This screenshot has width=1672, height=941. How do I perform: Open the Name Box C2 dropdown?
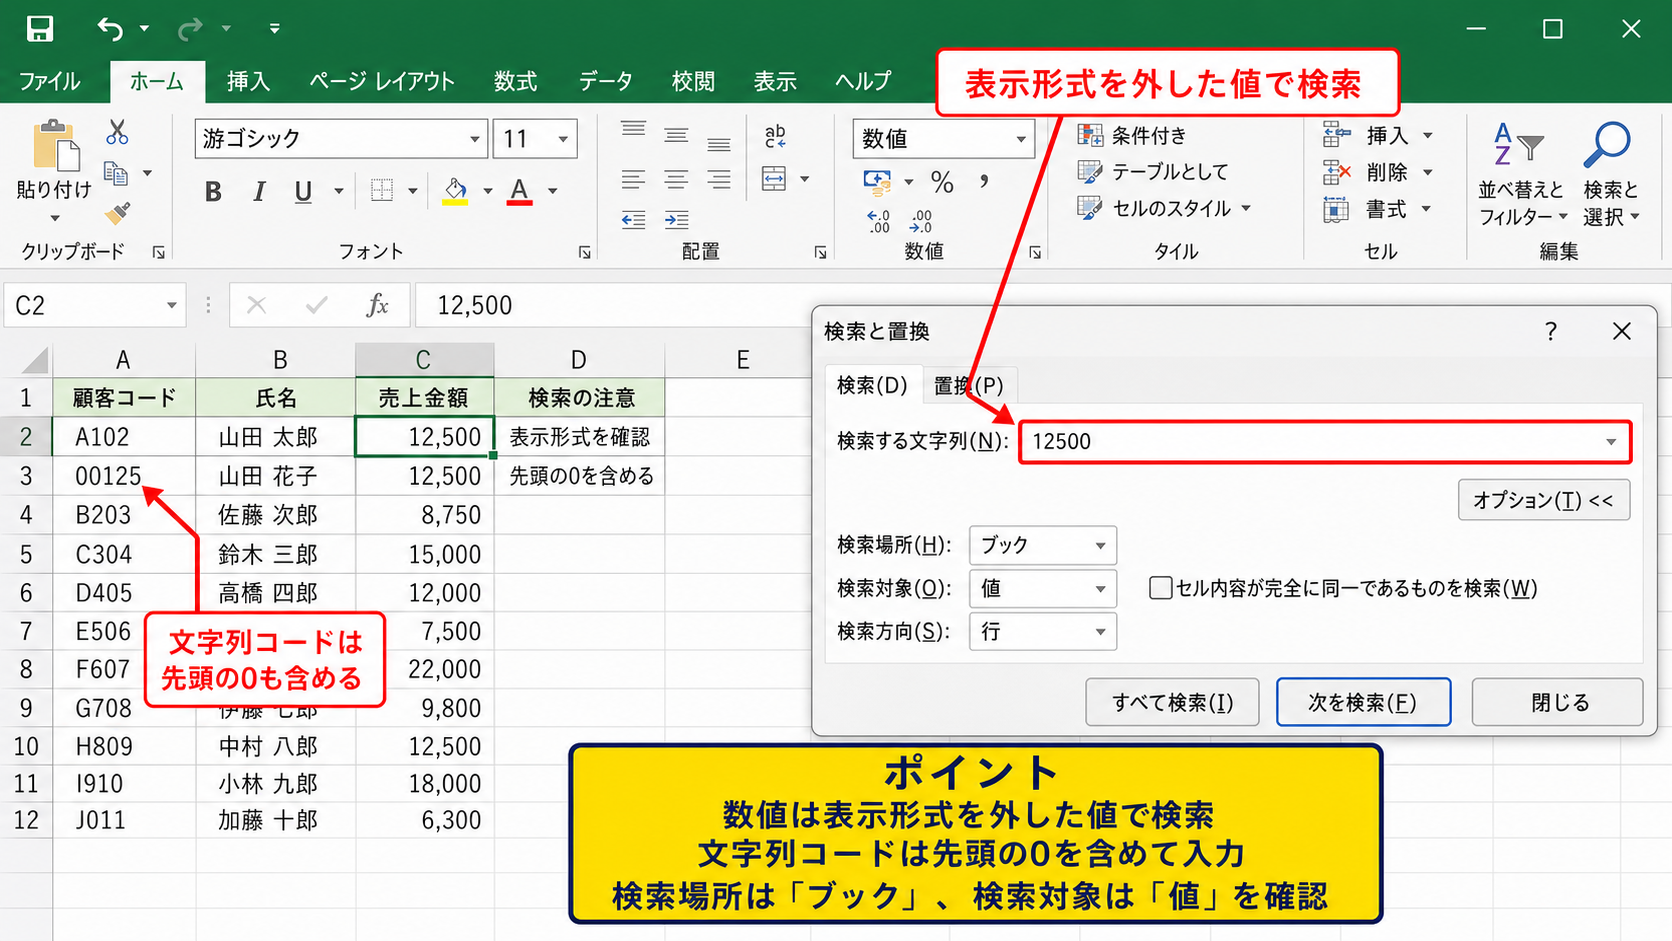click(171, 305)
